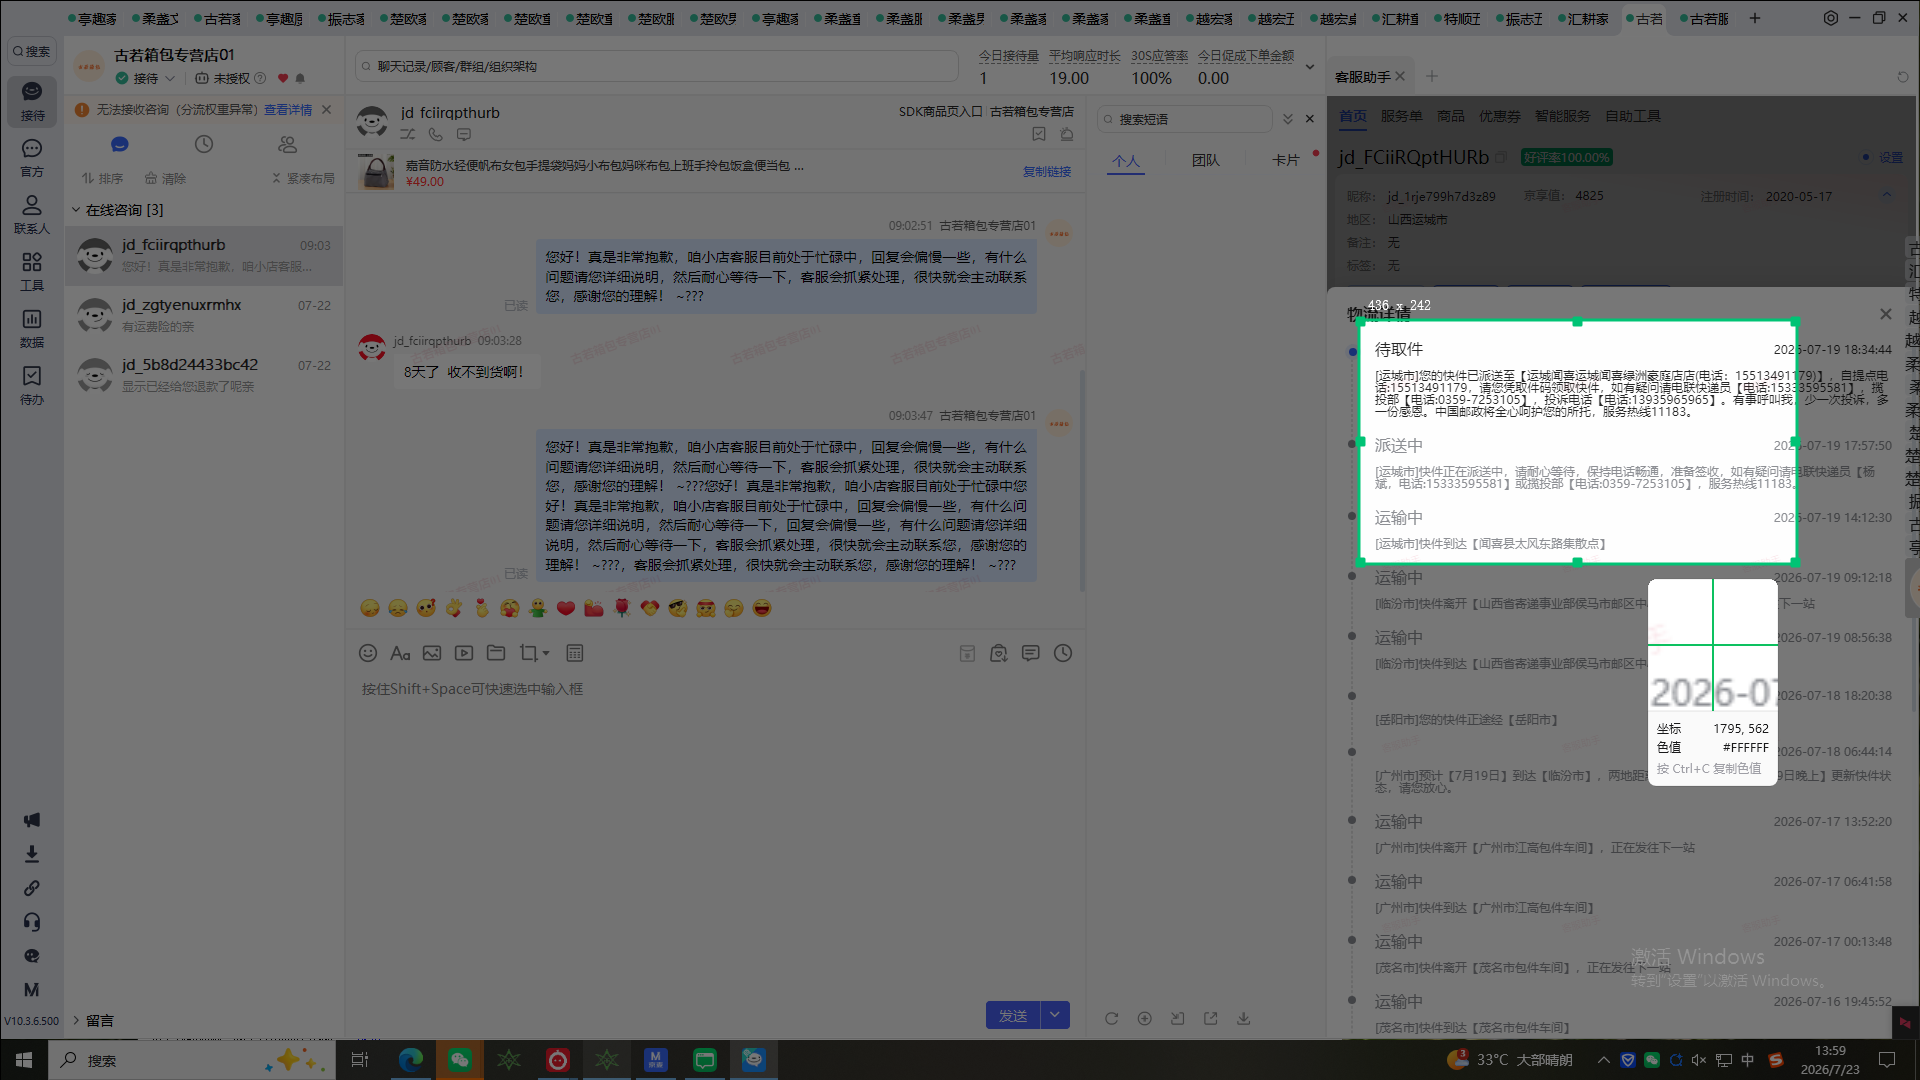Click the 发送 send button
This screenshot has height=1080, width=1920.
pyautogui.click(x=1013, y=1015)
